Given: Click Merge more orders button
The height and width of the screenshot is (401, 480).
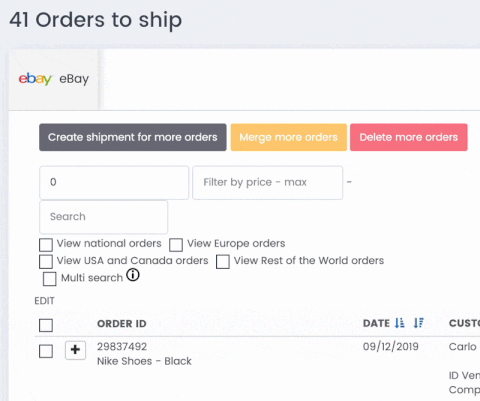Looking at the screenshot, I should coord(288,137).
